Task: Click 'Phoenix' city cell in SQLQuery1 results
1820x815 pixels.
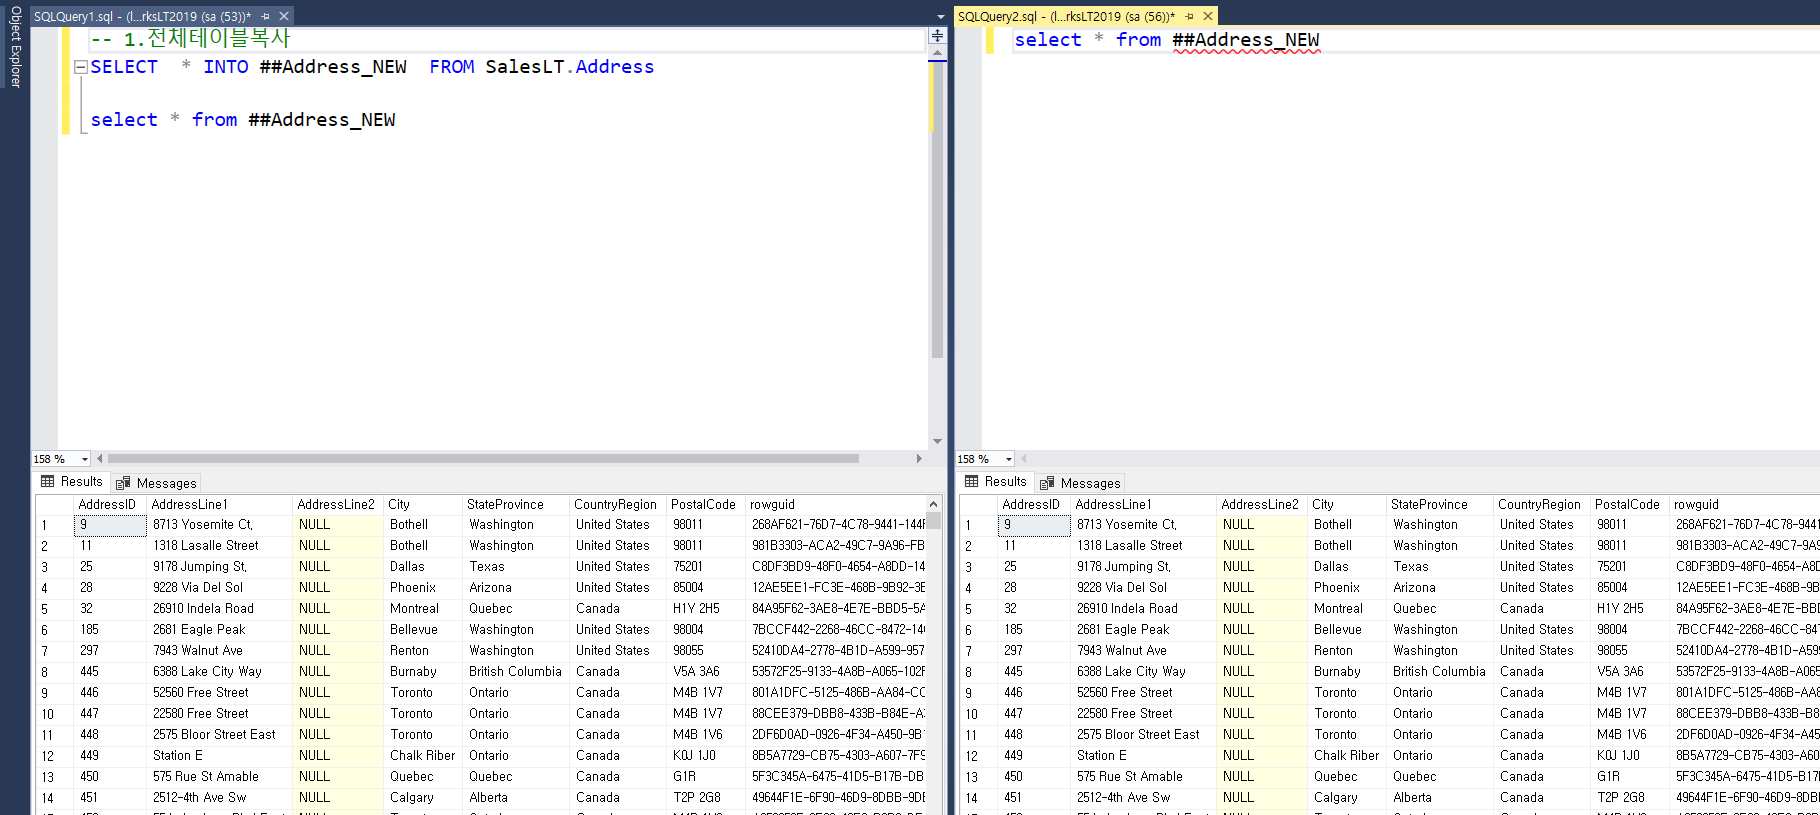Action: click(423, 588)
